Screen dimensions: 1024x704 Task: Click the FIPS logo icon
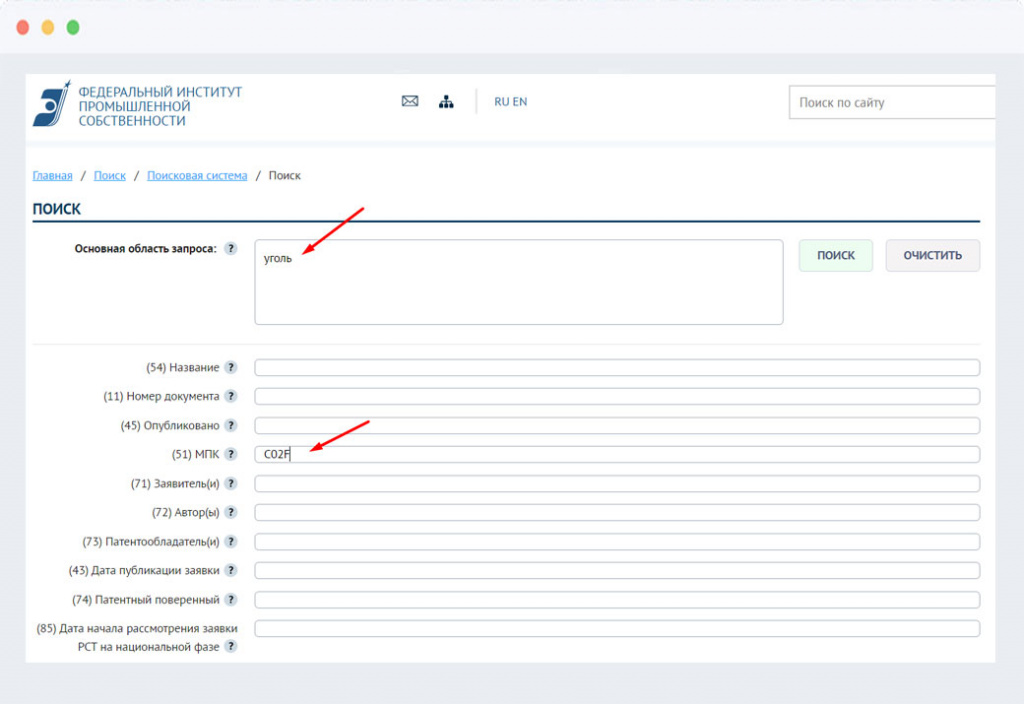coord(52,103)
